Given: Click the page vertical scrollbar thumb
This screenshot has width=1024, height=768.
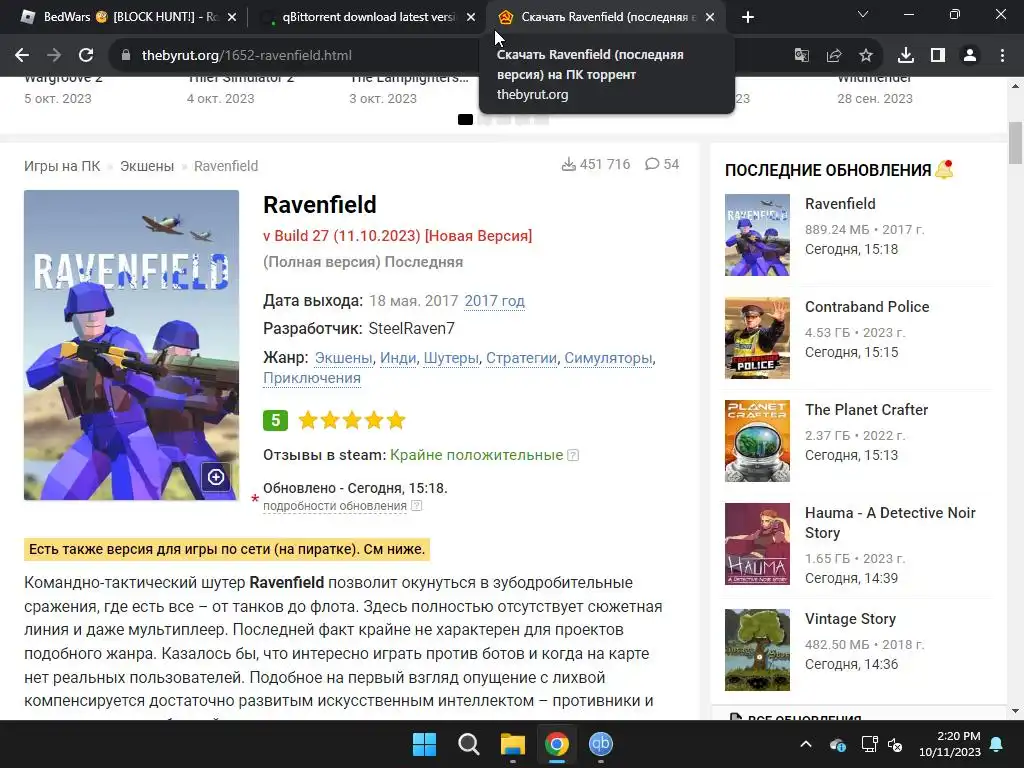Looking at the screenshot, I should [1016, 142].
